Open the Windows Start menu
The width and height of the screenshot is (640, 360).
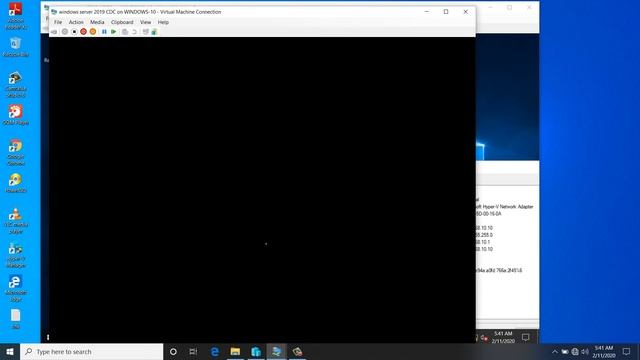10,351
